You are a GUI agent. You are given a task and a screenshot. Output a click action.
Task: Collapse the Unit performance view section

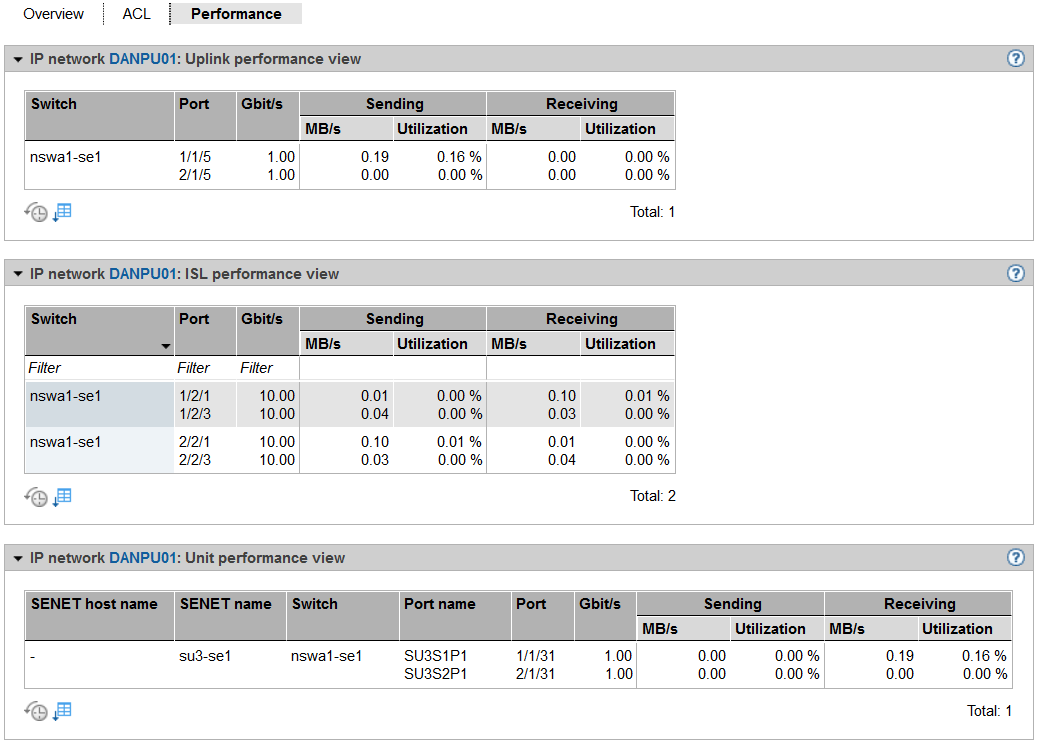pos(17,559)
